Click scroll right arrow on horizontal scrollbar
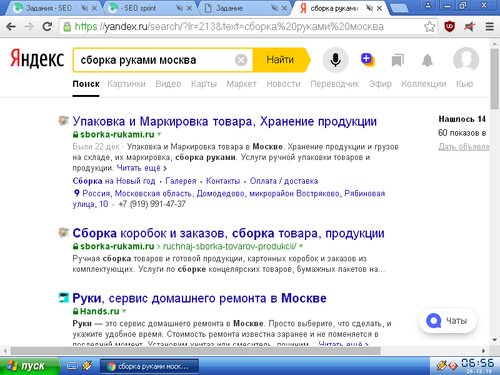Screen dimensions: 500x375 (484, 351)
